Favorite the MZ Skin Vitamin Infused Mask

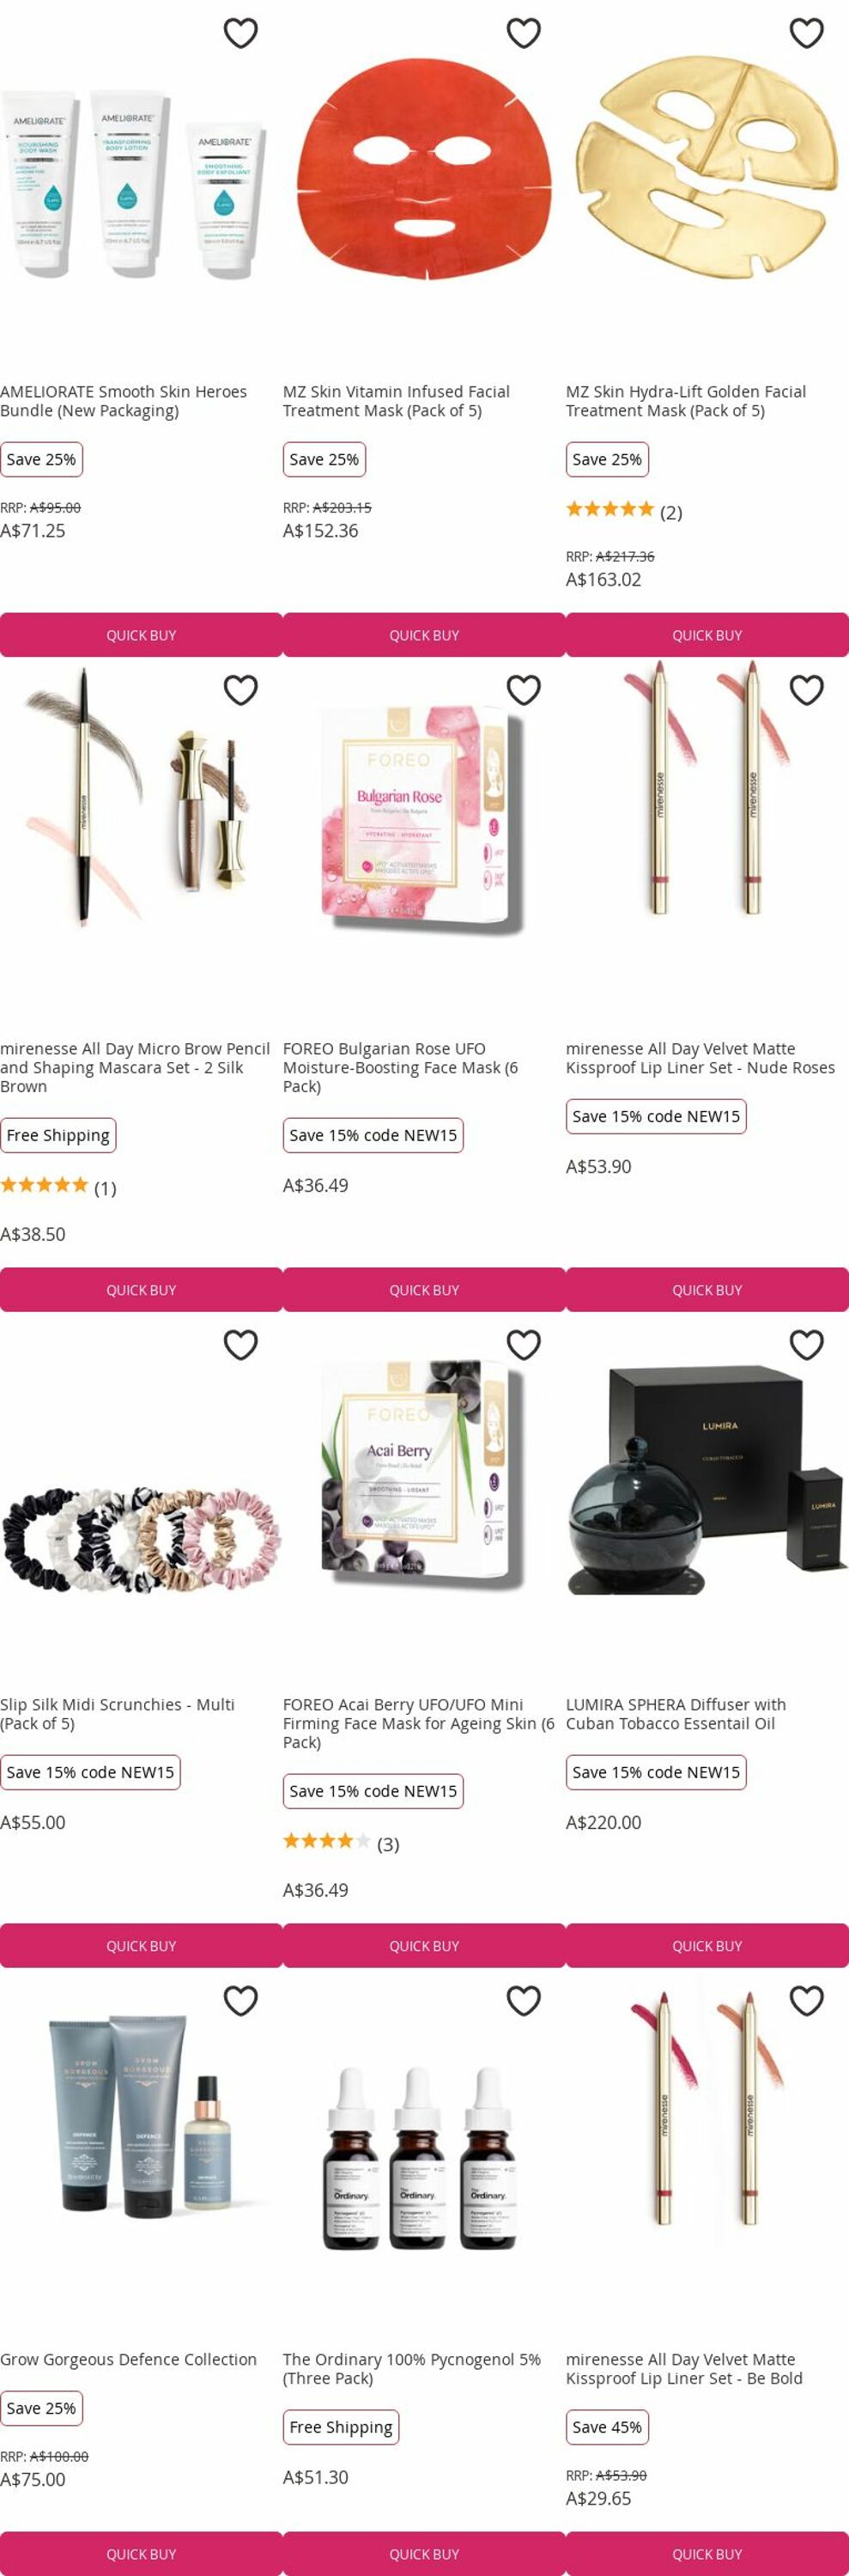523,33
